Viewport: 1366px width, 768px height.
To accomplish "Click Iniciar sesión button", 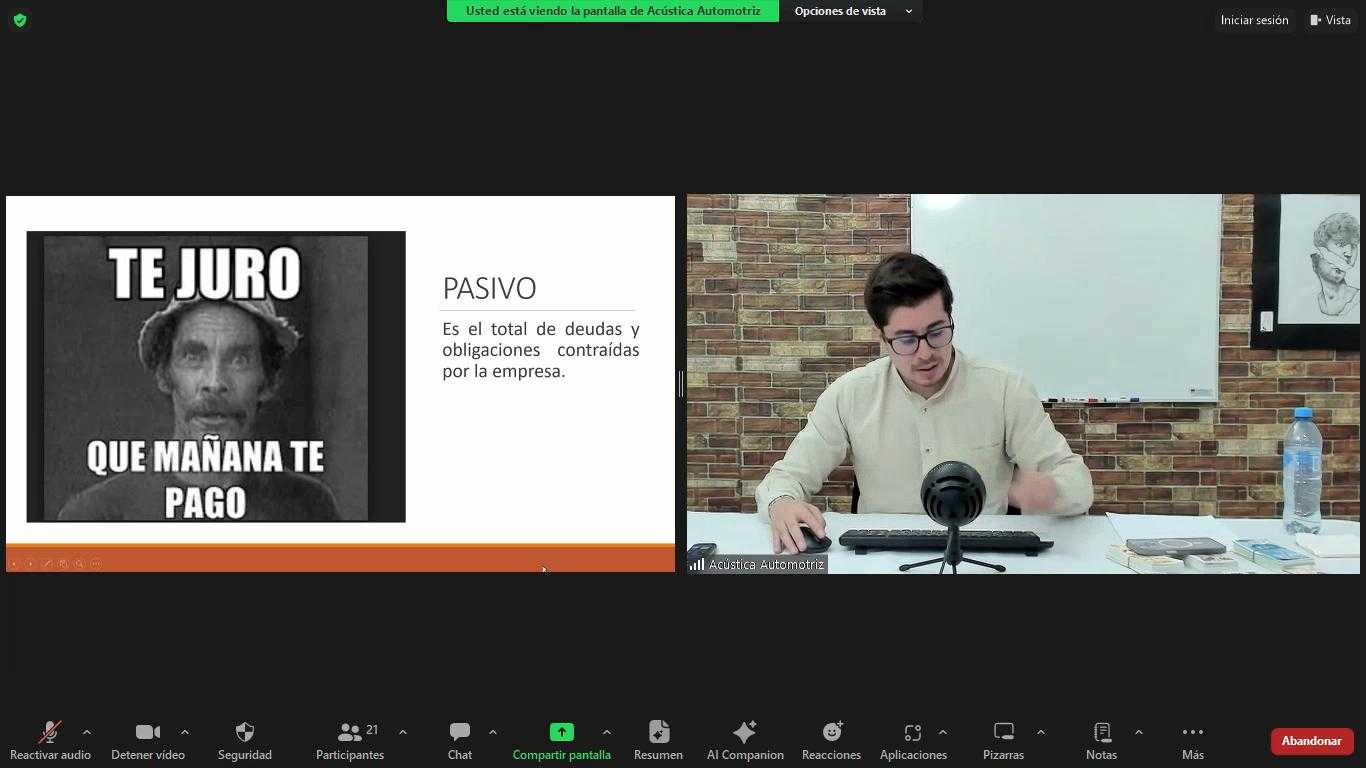I will pos(1254,20).
